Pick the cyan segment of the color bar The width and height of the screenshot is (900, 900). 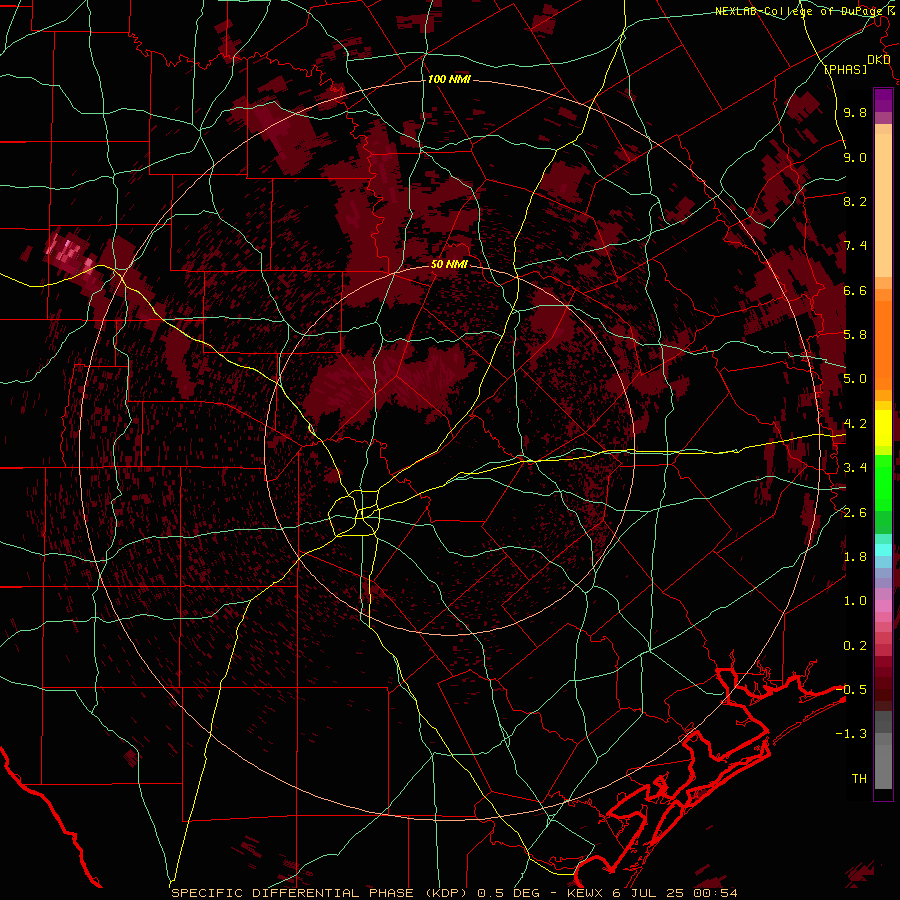click(x=883, y=550)
